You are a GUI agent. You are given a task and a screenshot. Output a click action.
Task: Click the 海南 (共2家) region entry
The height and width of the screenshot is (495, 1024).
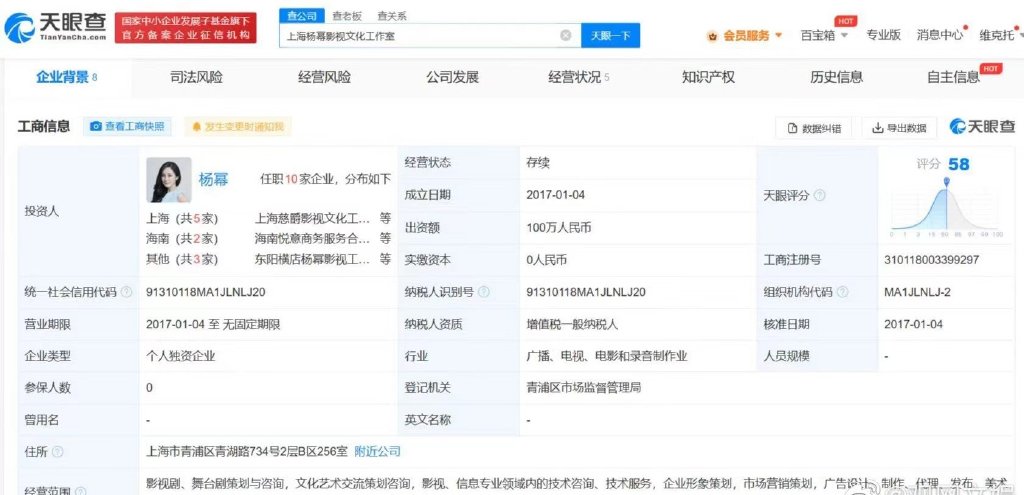(x=182, y=238)
